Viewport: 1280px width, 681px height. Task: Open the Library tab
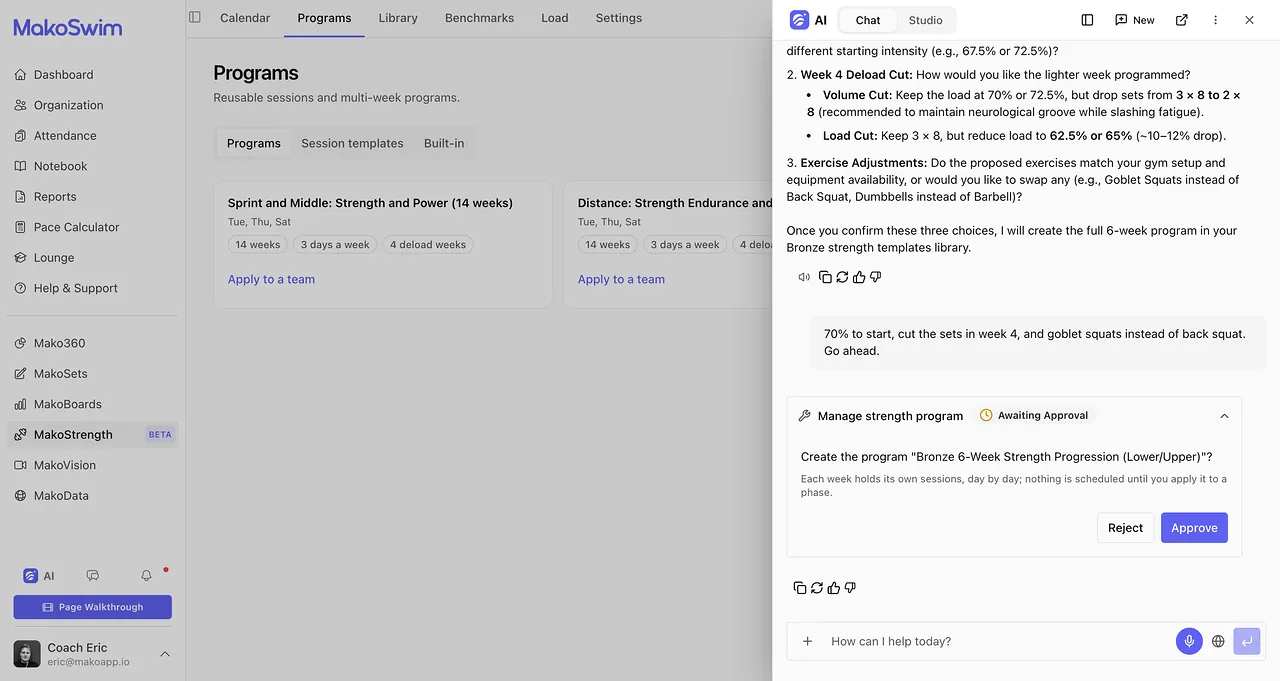[x=398, y=18]
